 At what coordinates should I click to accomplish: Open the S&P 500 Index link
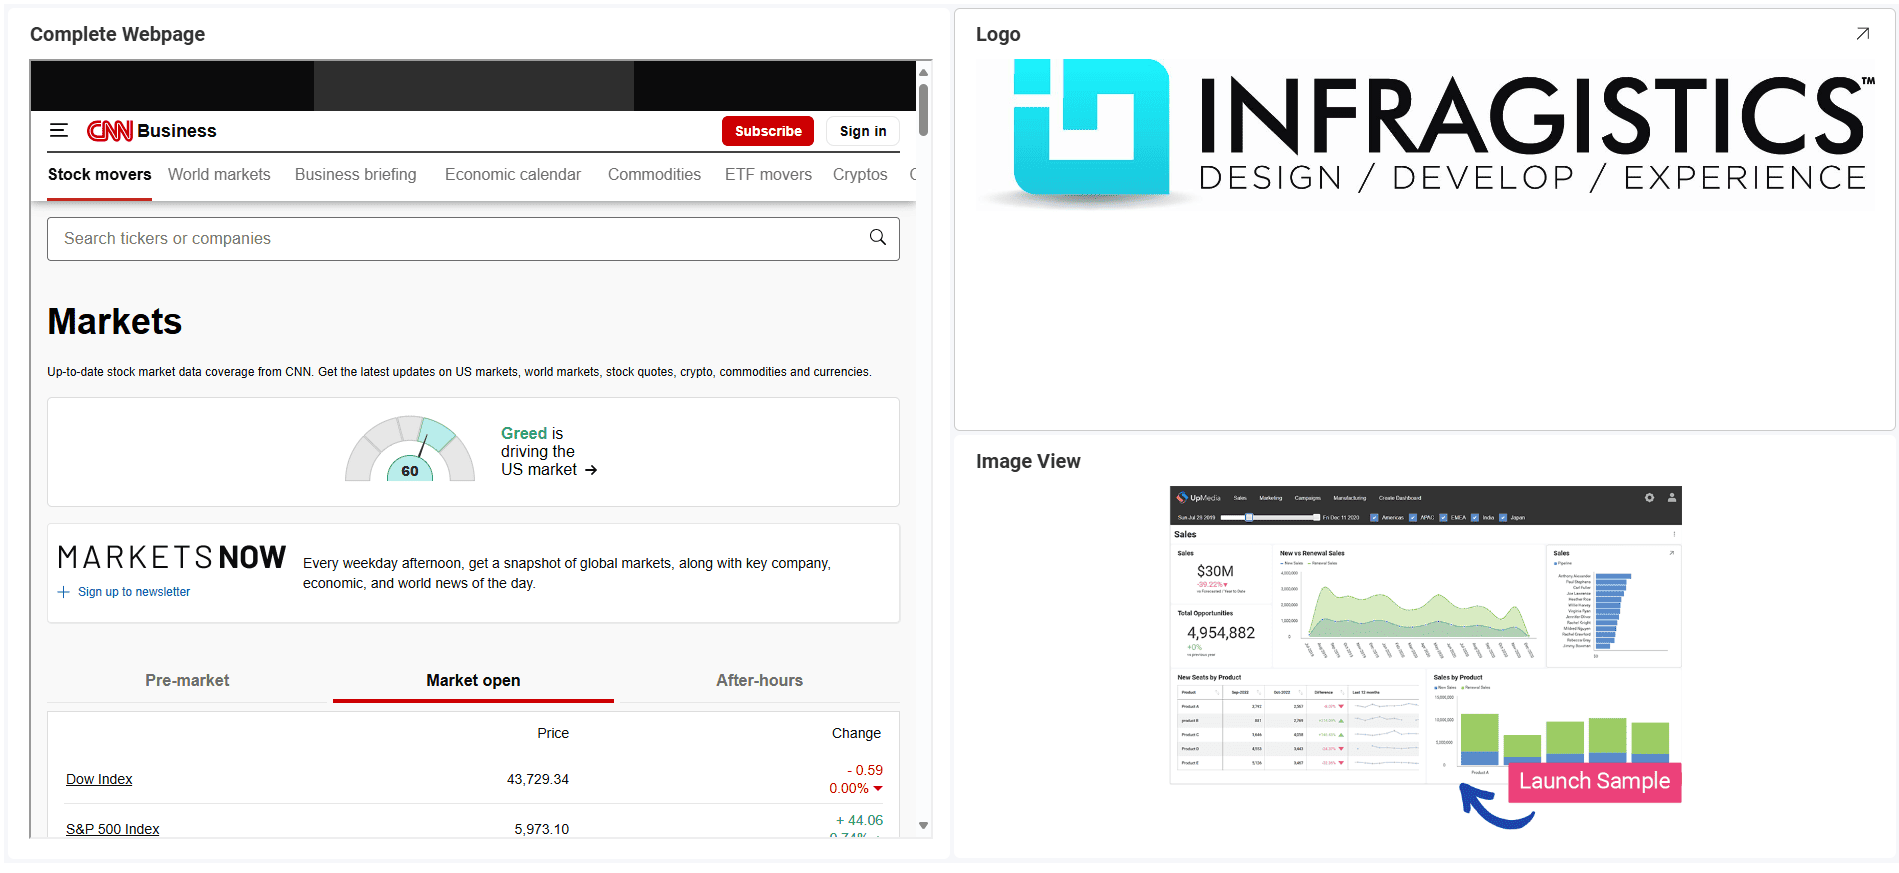click(113, 829)
